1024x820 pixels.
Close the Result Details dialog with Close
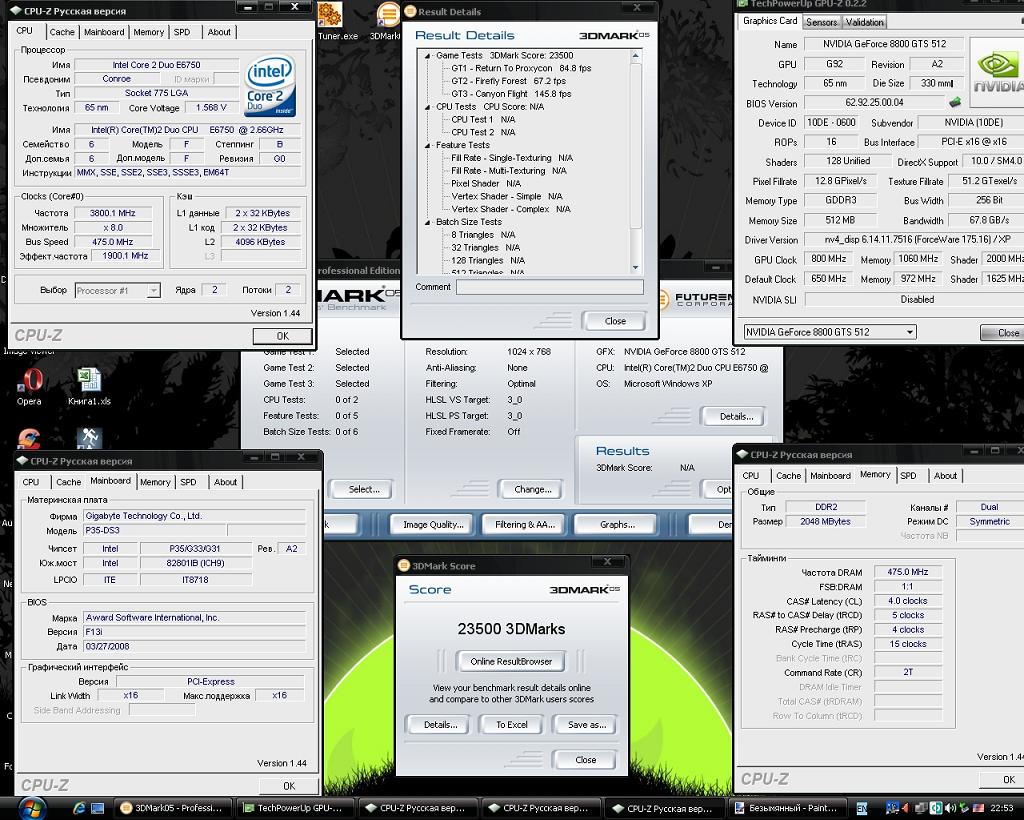click(615, 321)
